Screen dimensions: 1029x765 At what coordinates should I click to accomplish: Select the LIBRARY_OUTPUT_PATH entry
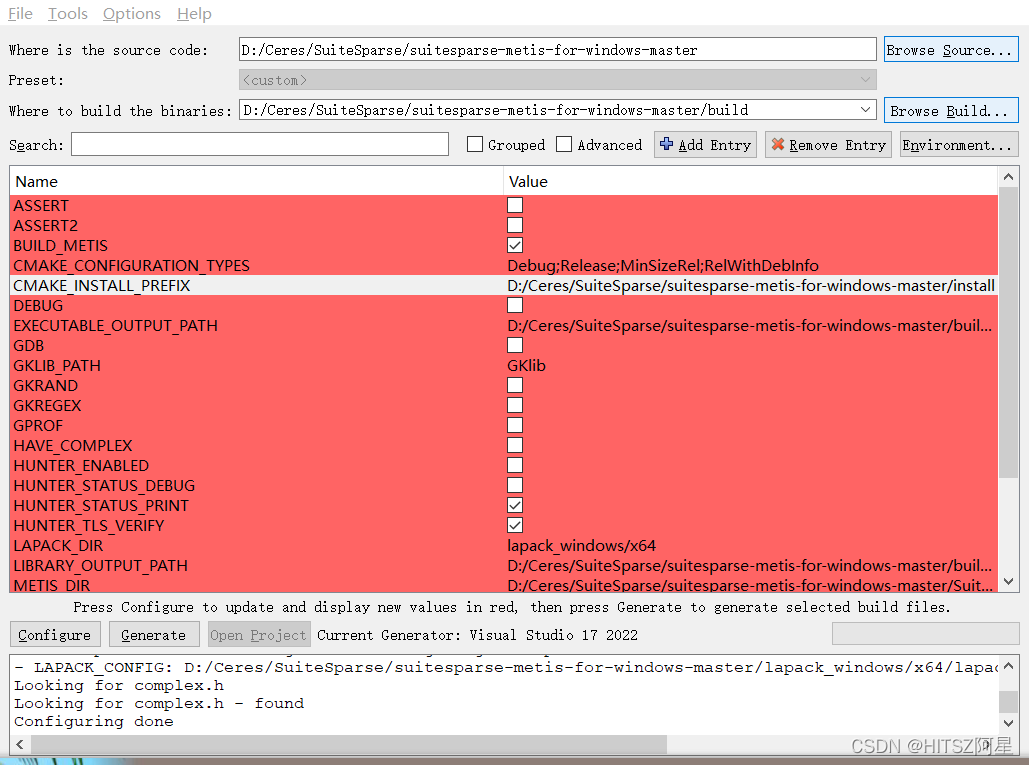(x=100, y=566)
